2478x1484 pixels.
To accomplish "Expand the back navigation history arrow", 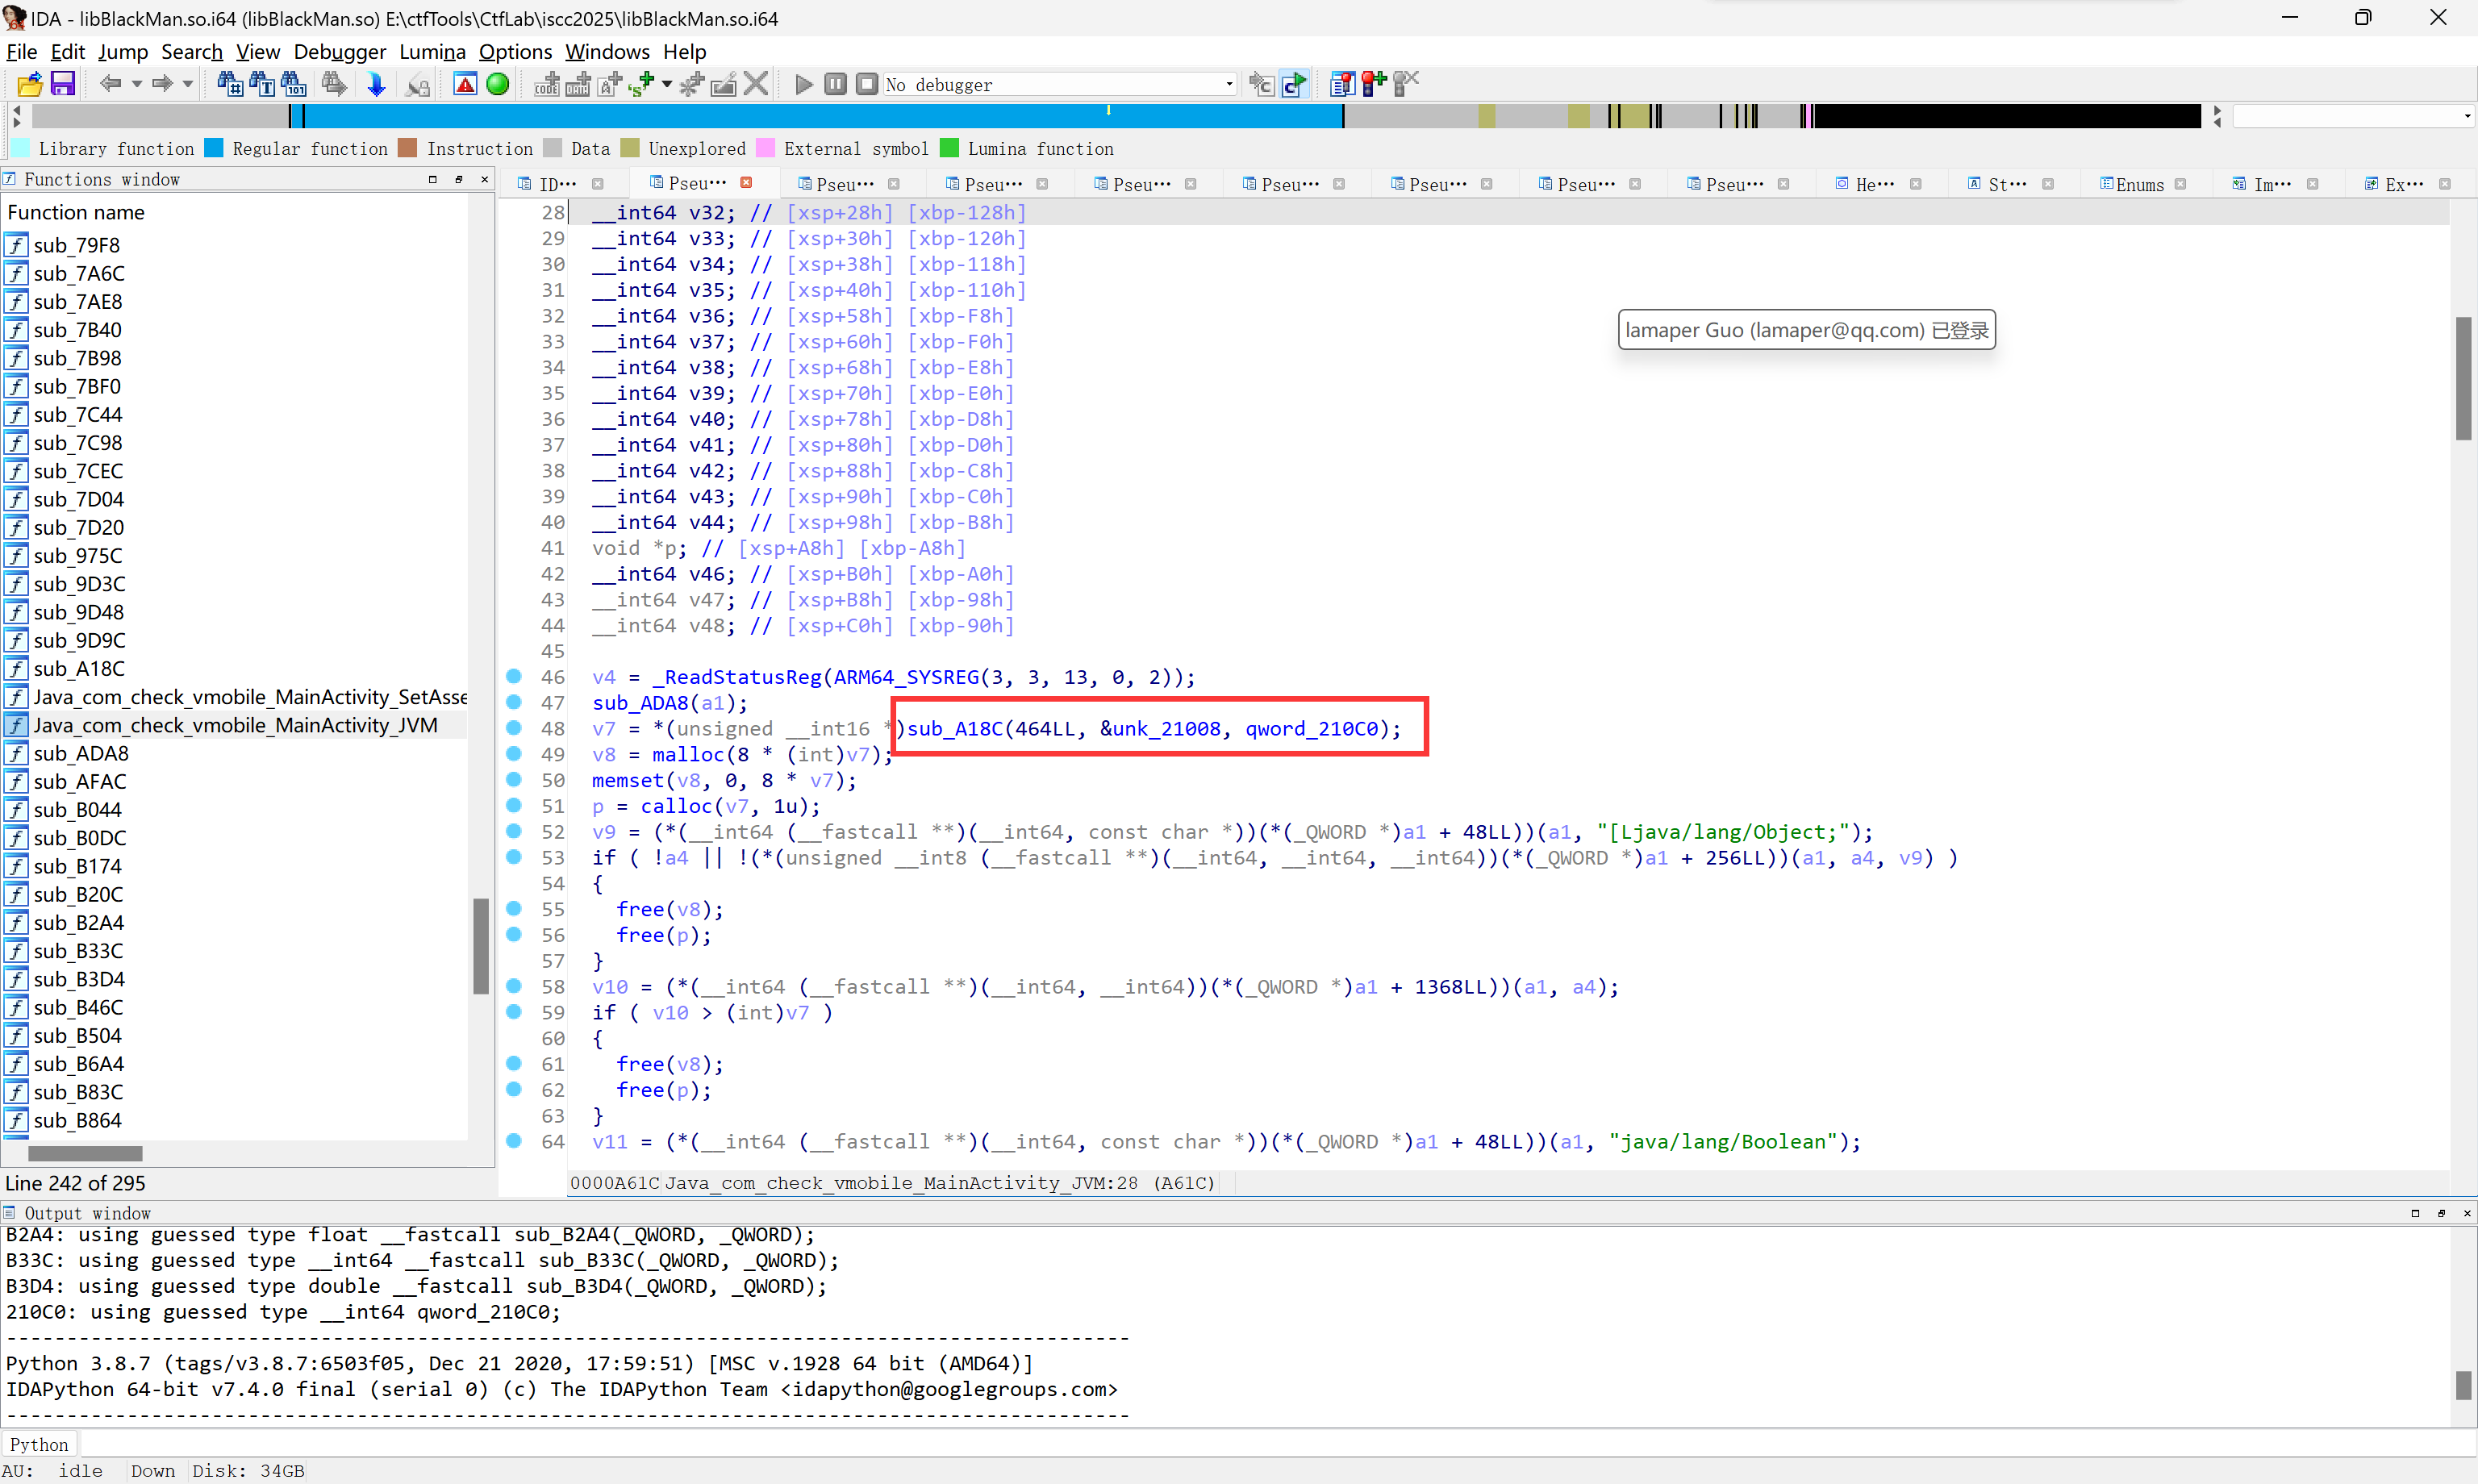I will pyautogui.click(x=137, y=85).
